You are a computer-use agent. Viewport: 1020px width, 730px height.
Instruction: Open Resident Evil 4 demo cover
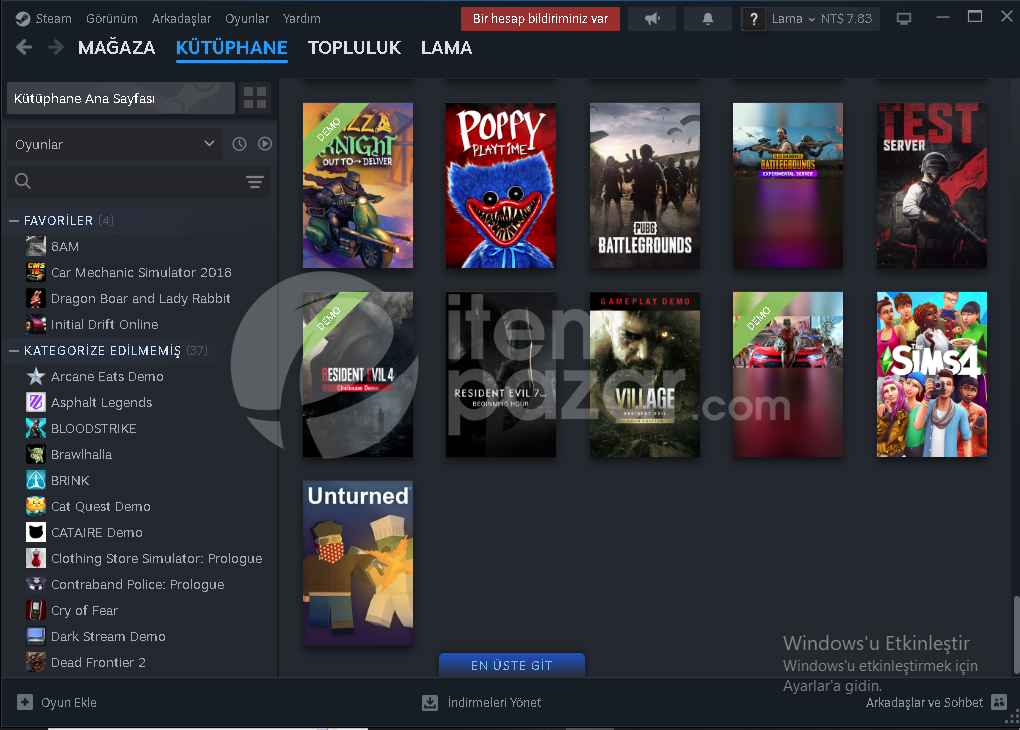tap(358, 374)
